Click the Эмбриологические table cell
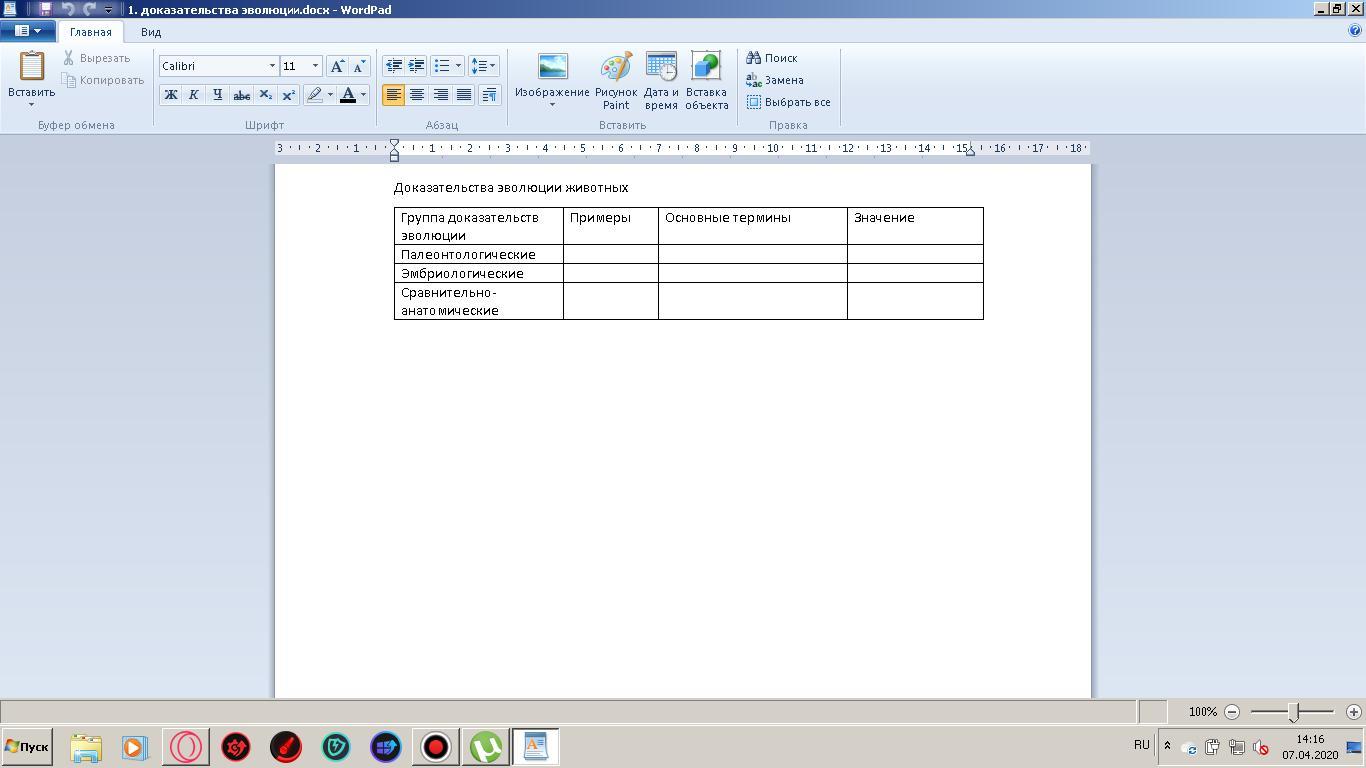This screenshot has height=768, width=1366. [479, 273]
